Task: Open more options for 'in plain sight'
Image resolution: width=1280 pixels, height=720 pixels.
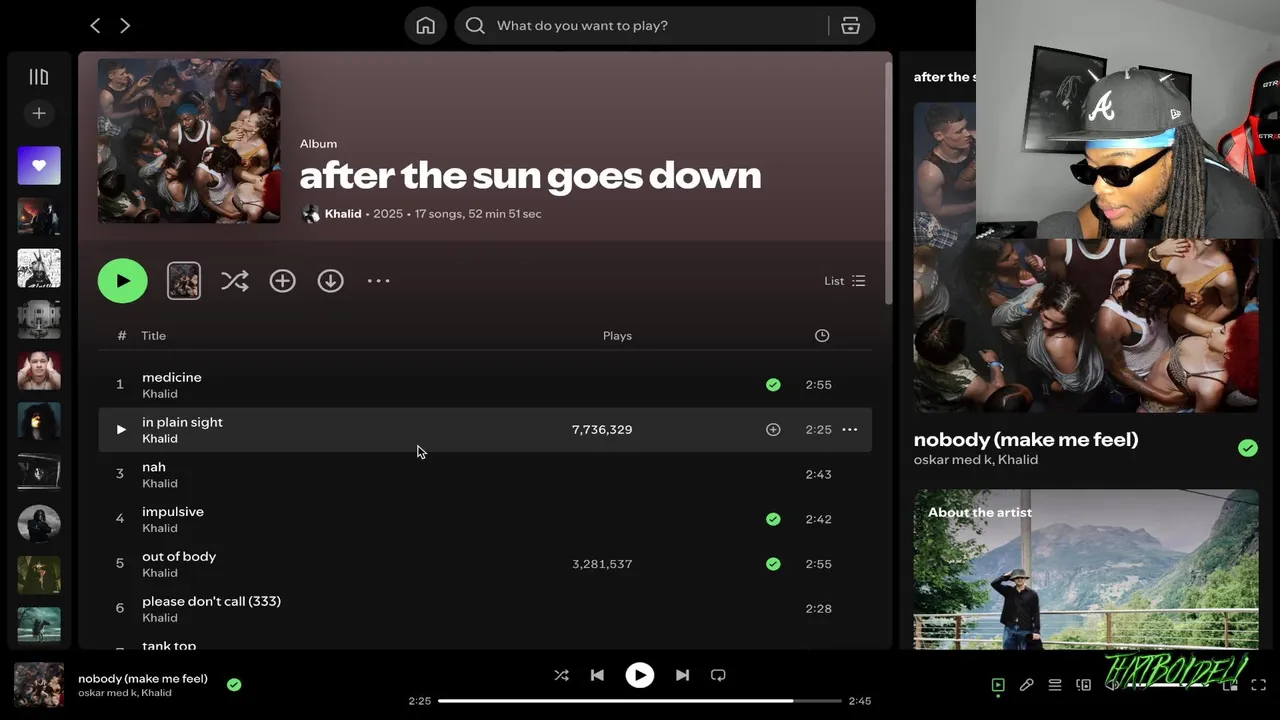Action: tap(850, 430)
